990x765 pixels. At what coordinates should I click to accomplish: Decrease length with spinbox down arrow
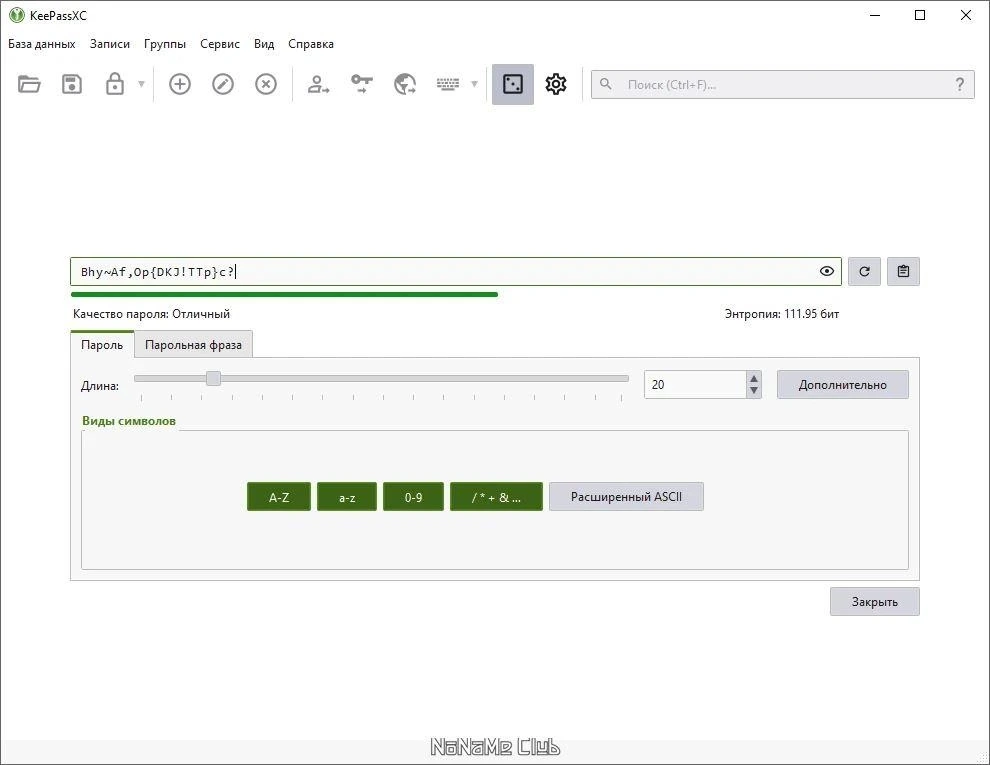click(x=753, y=391)
